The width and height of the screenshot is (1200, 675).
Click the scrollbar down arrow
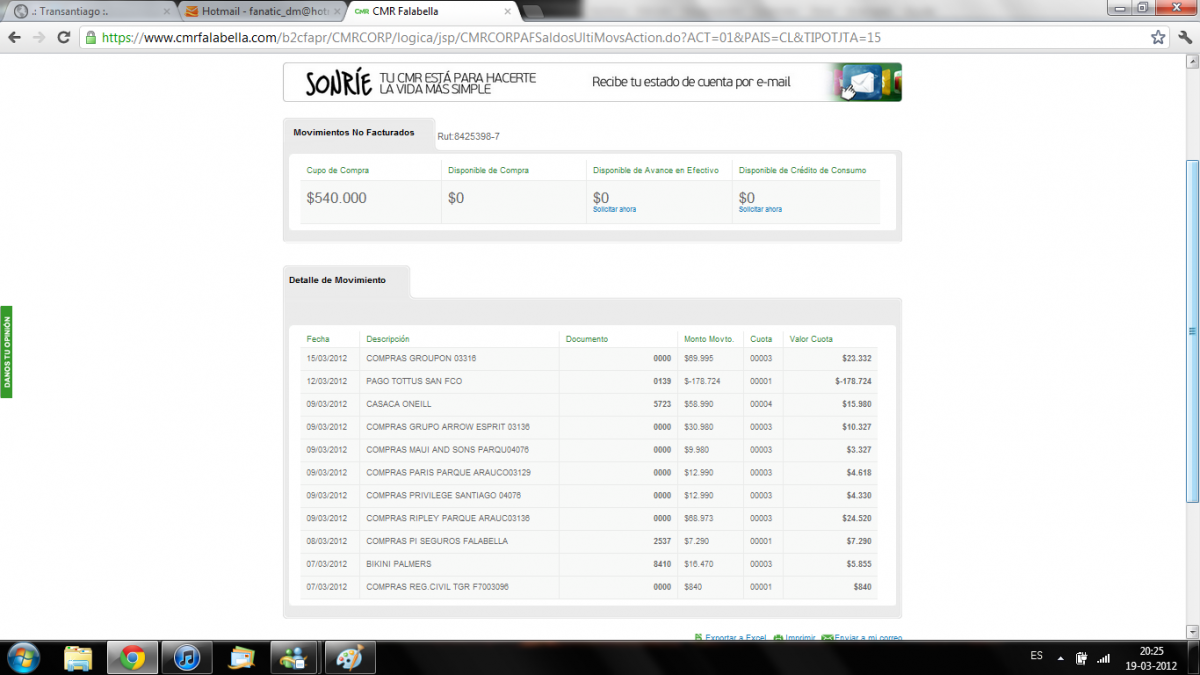[x=1192, y=630]
